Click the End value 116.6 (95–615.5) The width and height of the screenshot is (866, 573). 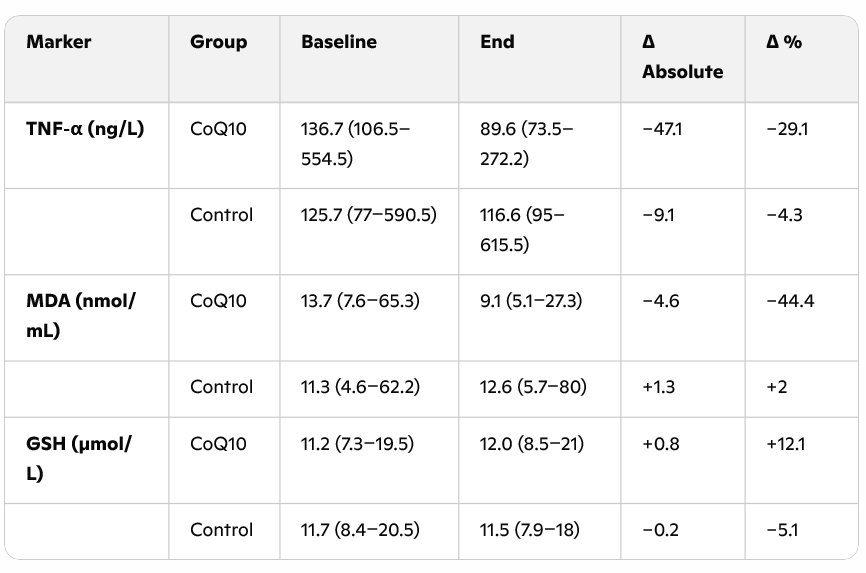click(x=521, y=229)
